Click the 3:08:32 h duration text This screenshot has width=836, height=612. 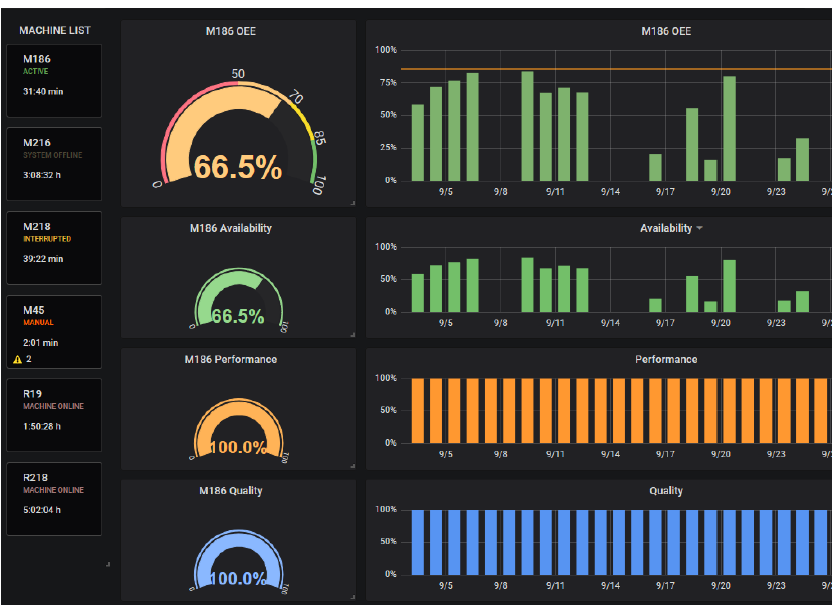coord(42,175)
